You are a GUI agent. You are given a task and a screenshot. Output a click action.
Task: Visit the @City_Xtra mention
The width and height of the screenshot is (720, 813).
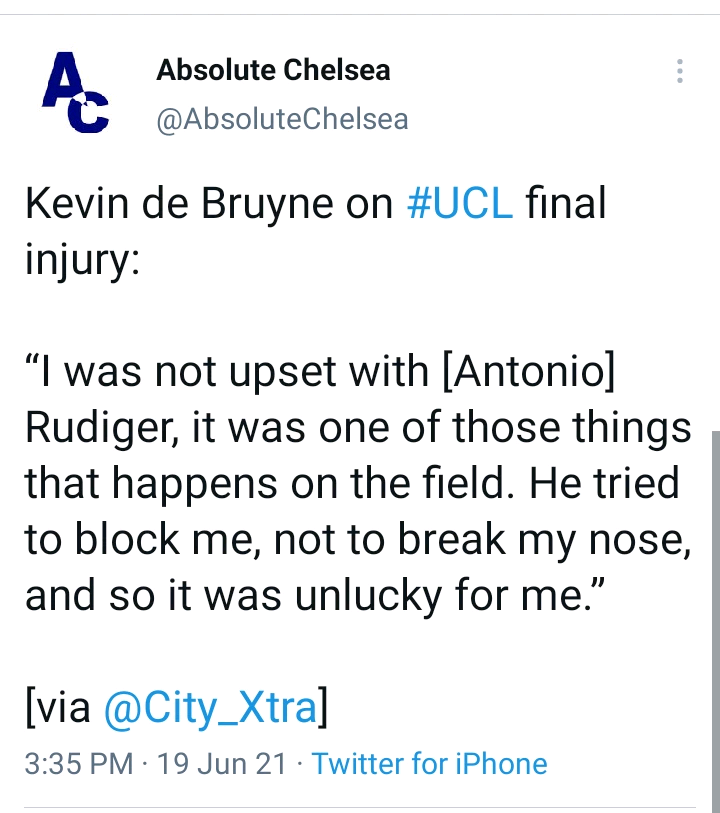(210, 708)
